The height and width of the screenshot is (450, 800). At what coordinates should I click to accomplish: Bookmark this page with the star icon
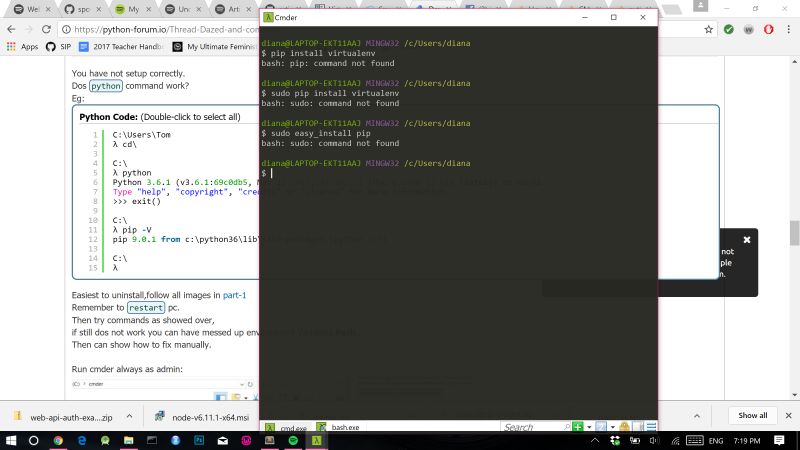709,30
